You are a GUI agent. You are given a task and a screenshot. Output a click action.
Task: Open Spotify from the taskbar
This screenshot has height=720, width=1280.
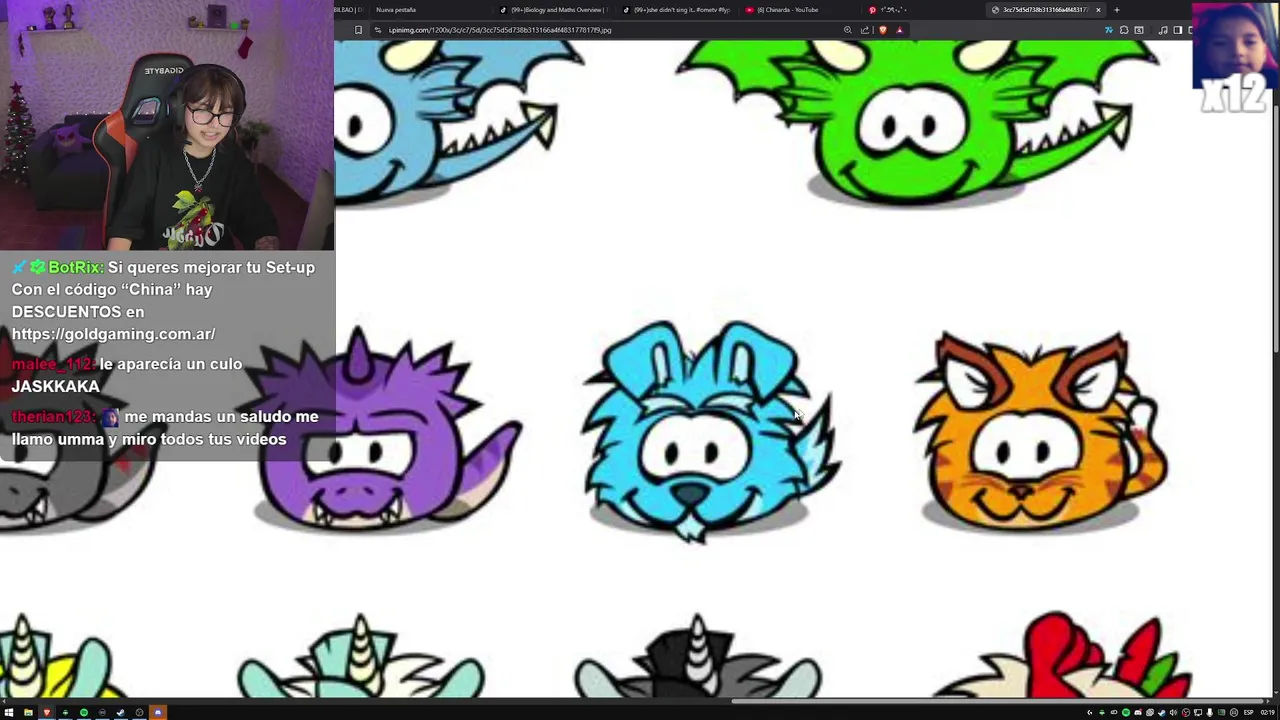pyautogui.click(x=84, y=712)
